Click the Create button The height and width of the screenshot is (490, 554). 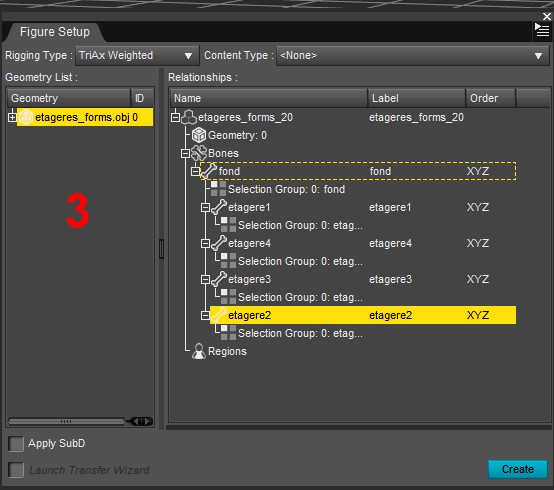[x=518, y=469]
